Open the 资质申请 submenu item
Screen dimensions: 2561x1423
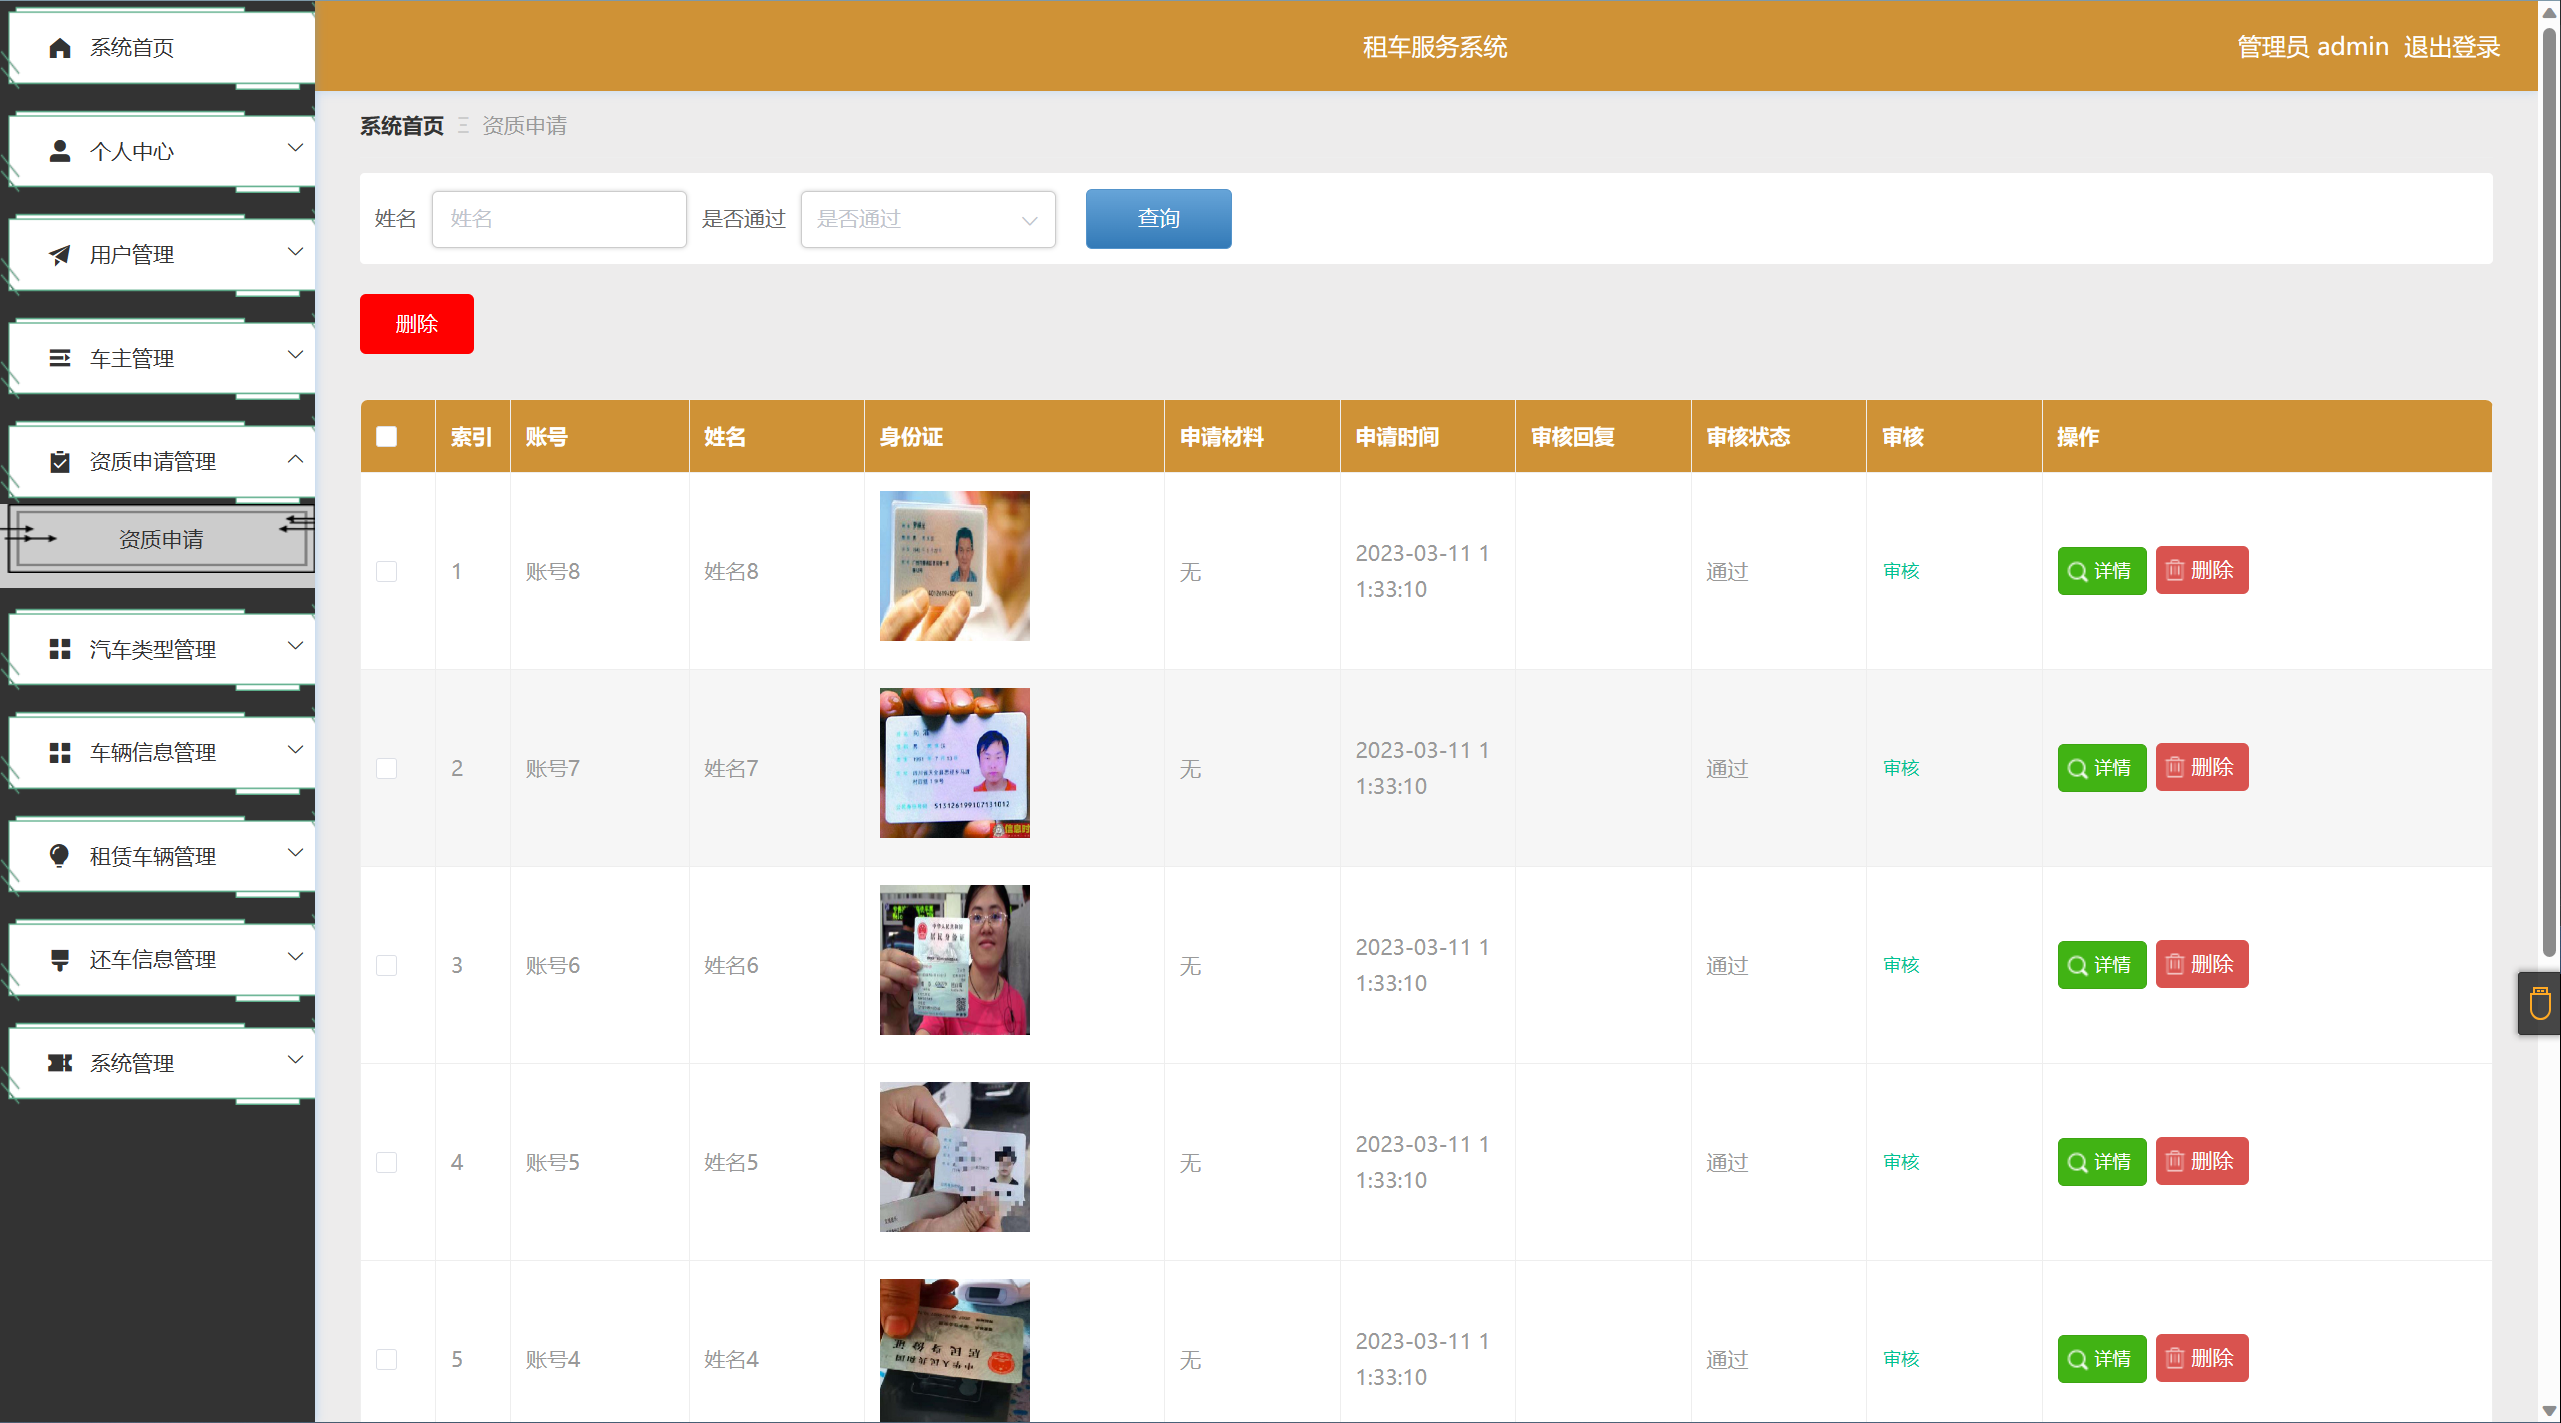[x=161, y=540]
